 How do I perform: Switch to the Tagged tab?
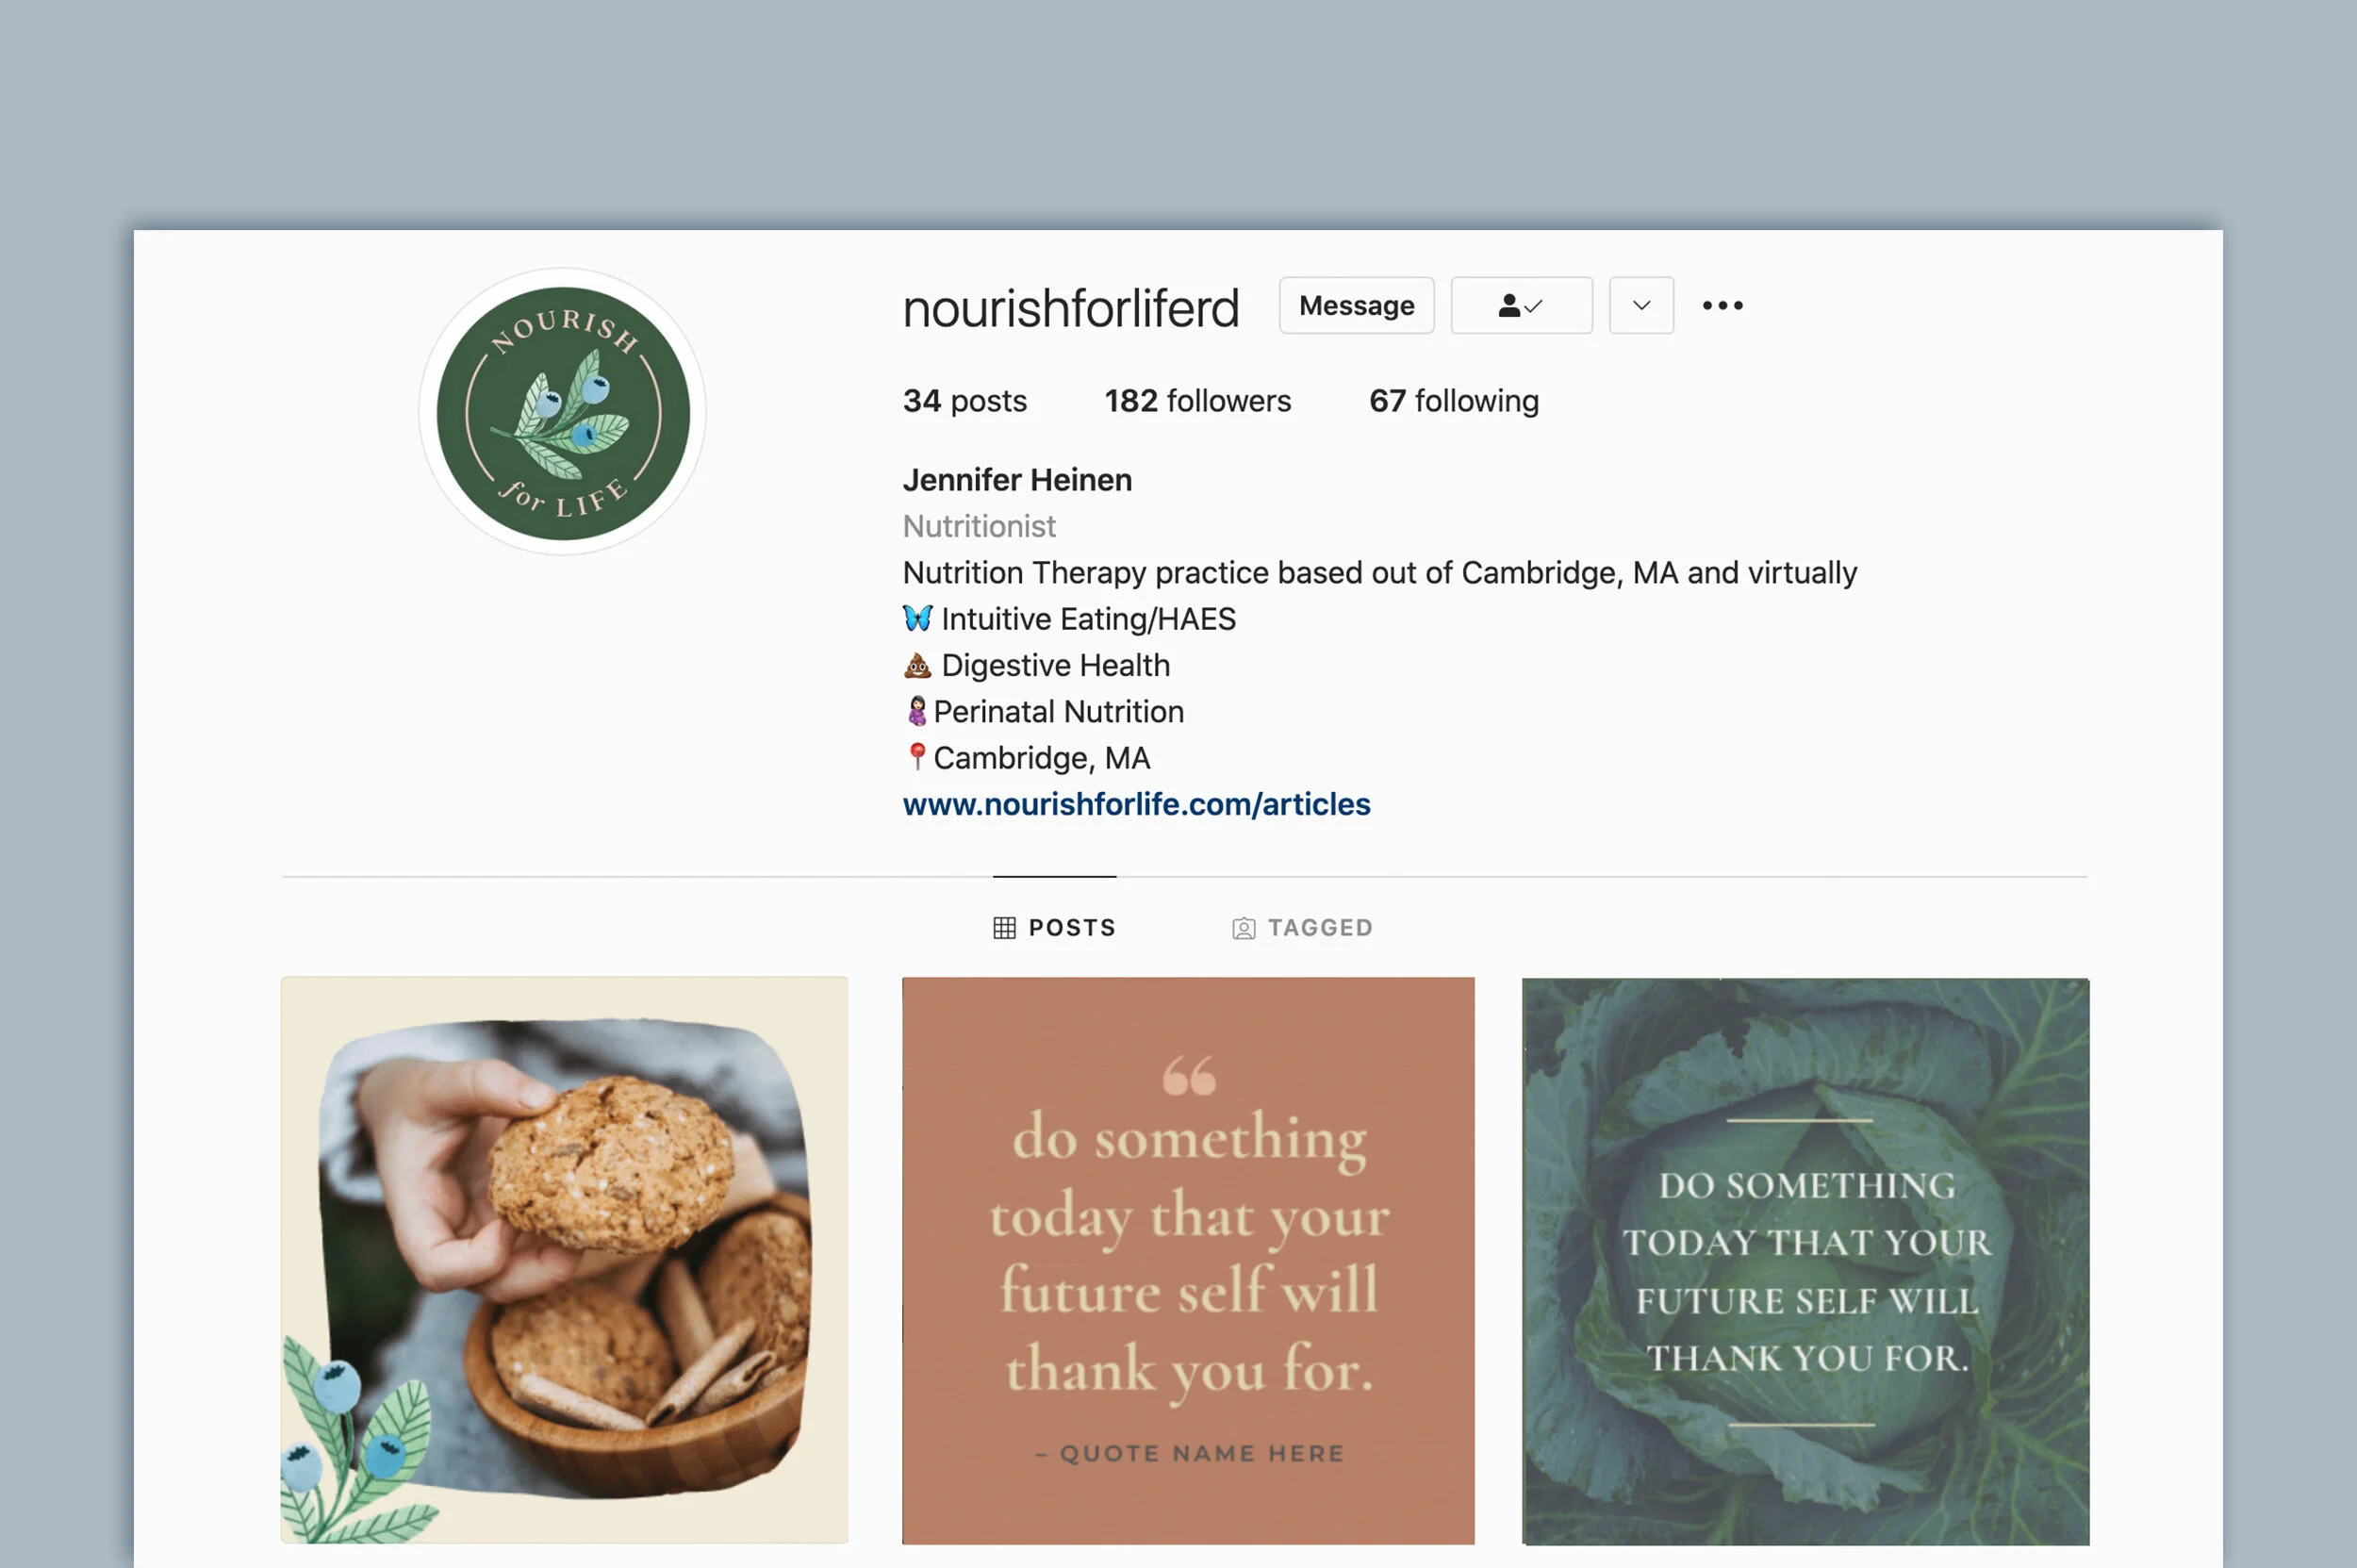(x=1302, y=928)
